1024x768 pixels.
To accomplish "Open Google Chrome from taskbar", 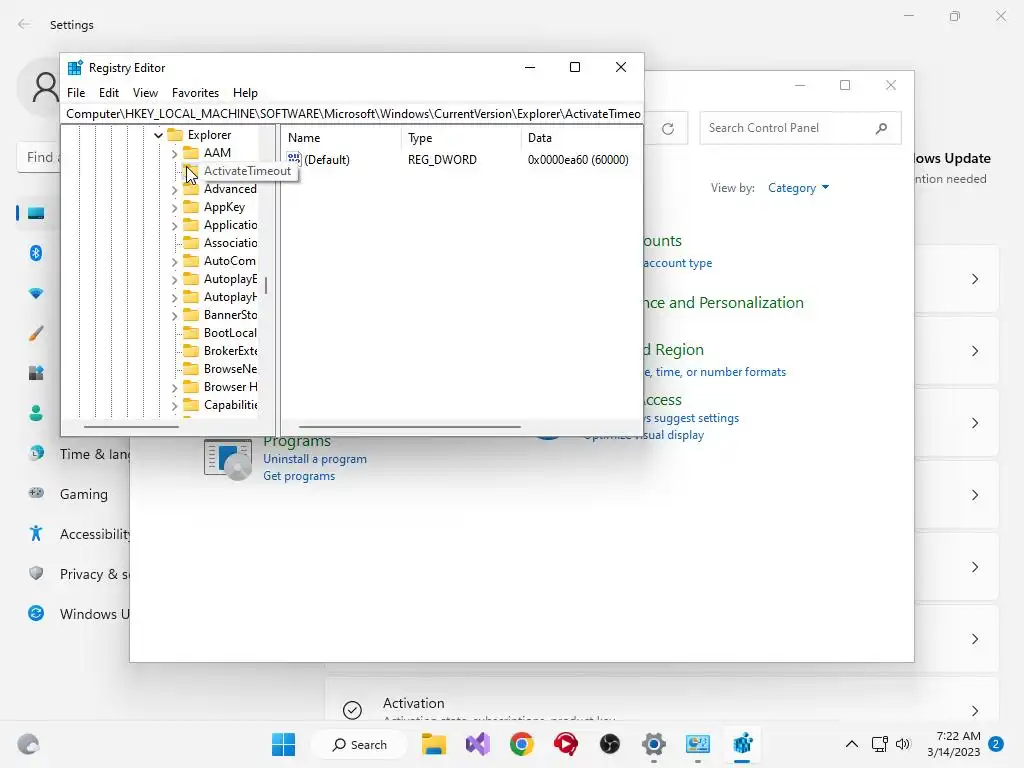I will coord(522,744).
